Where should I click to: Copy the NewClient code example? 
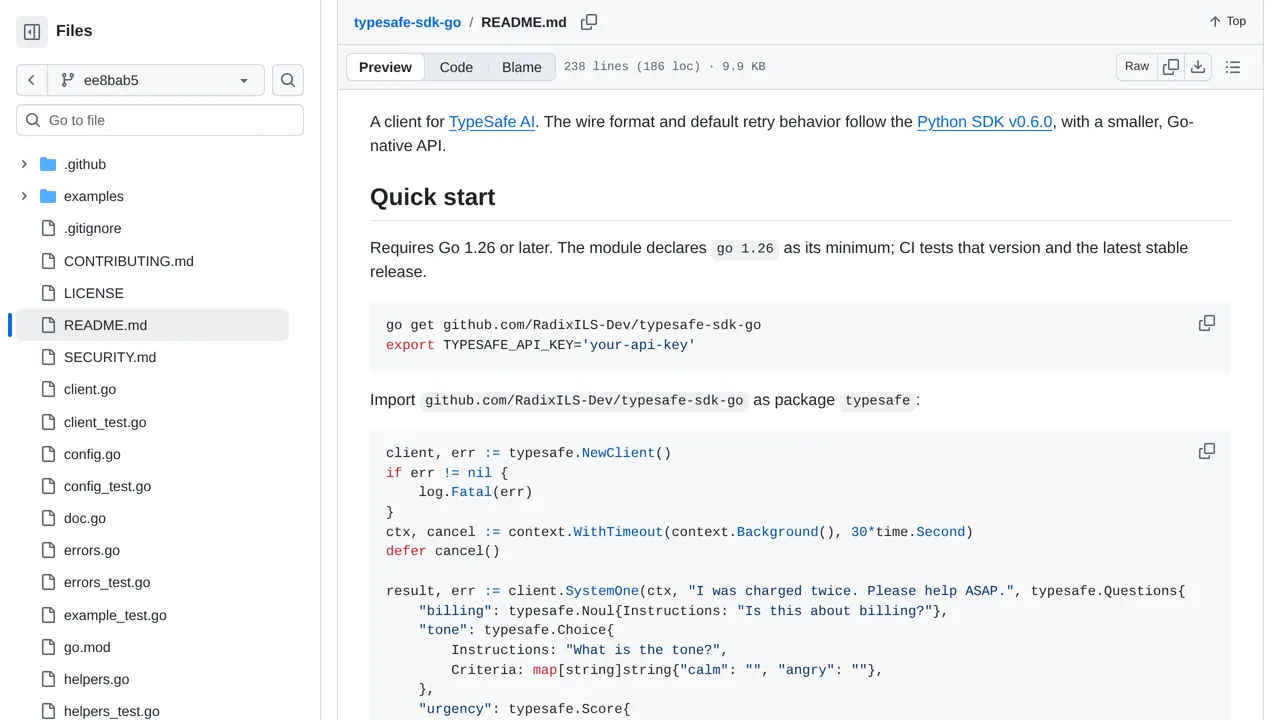pyautogui.click(x=1207, y=451)
